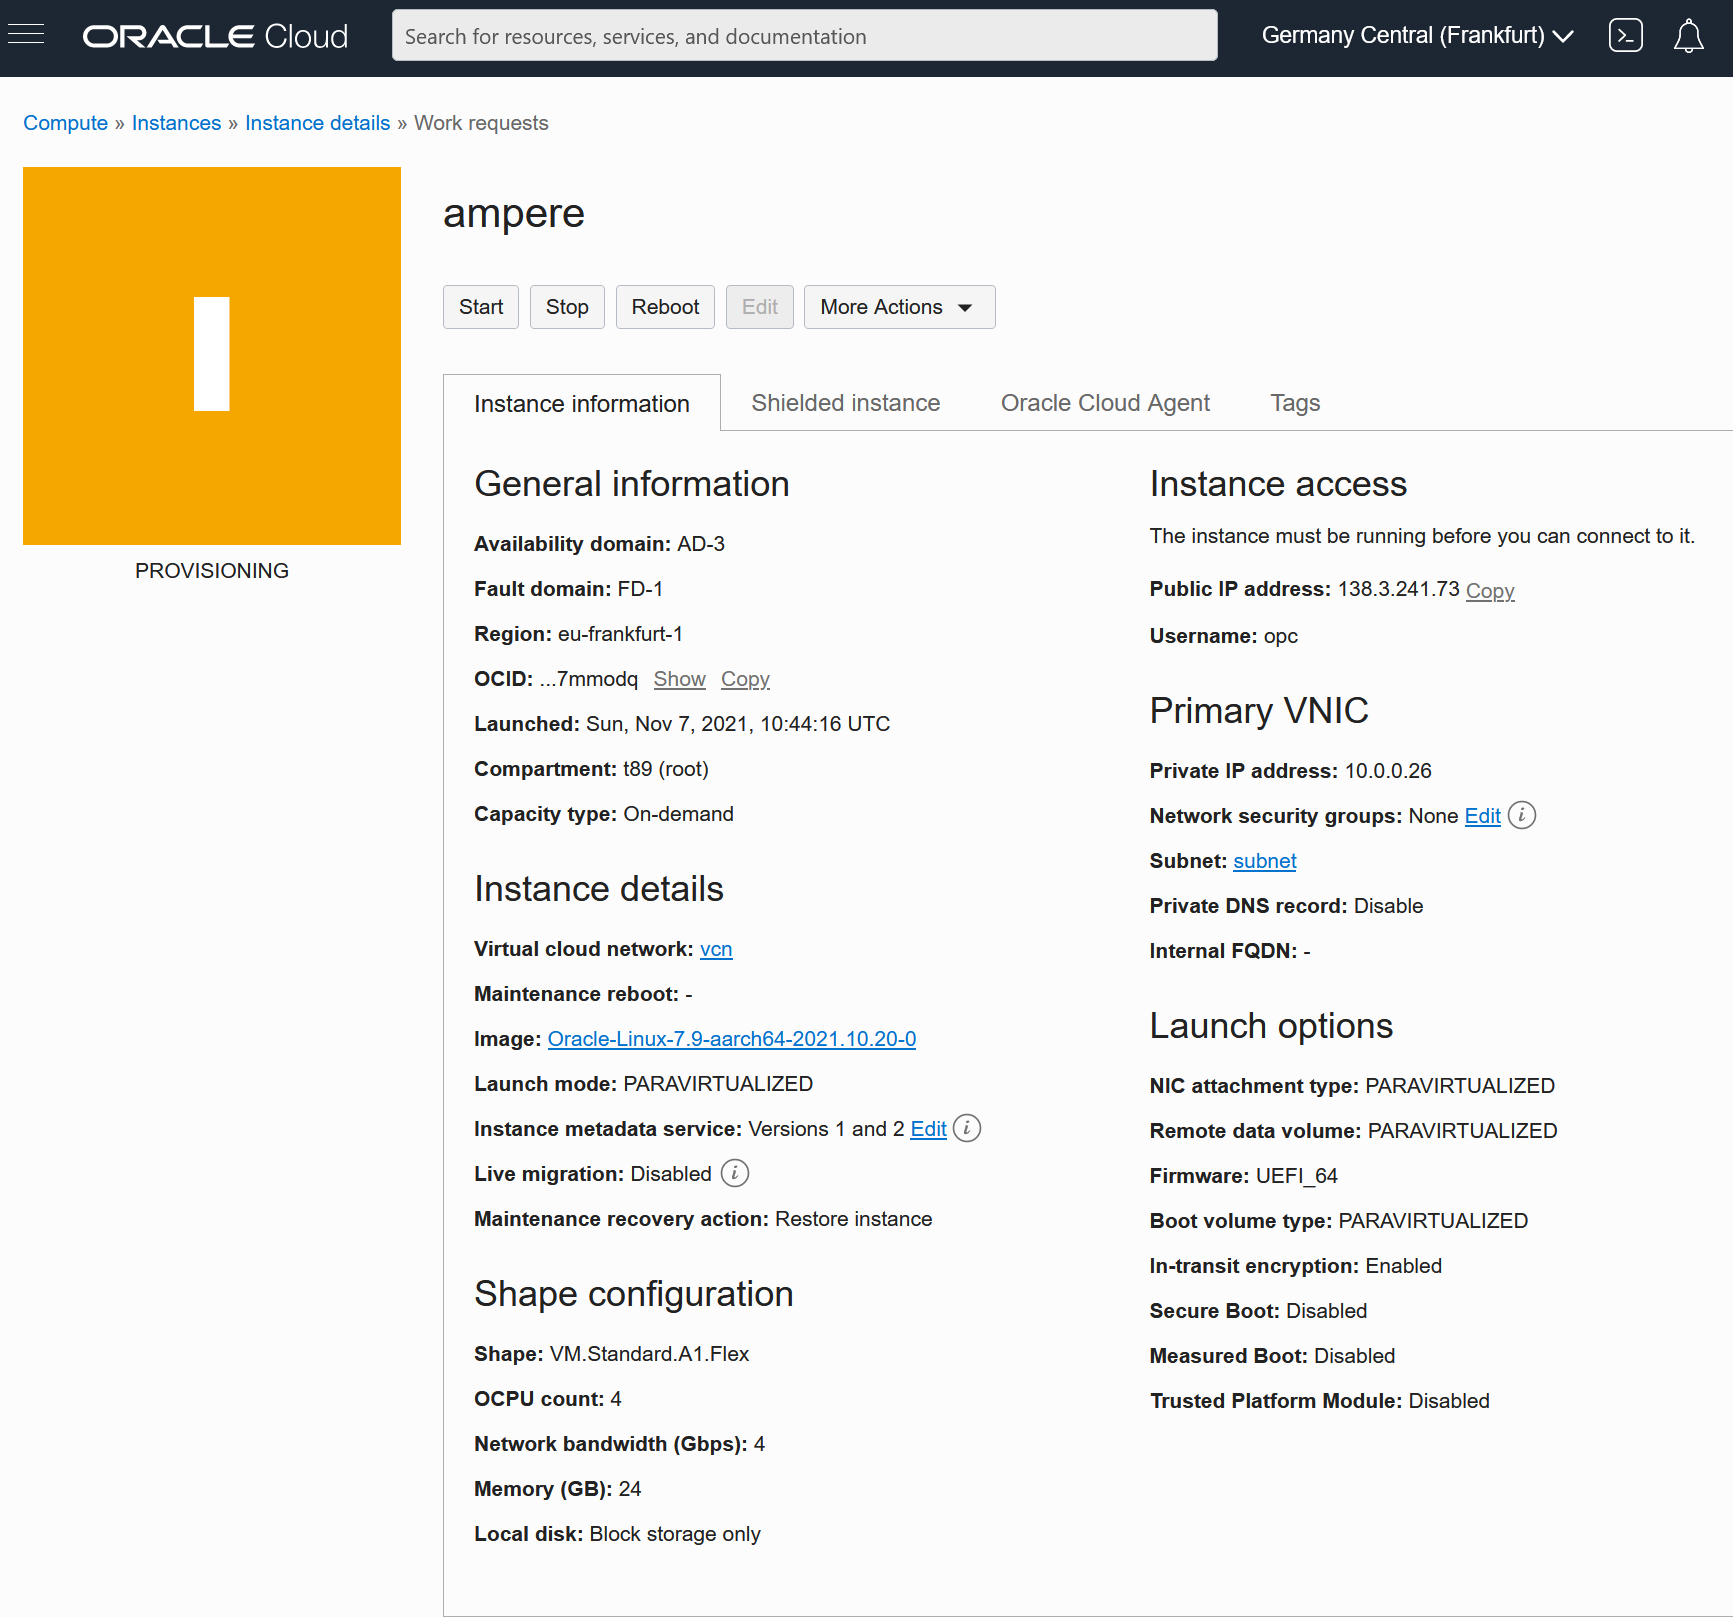Open the notifications bell

1689,35
